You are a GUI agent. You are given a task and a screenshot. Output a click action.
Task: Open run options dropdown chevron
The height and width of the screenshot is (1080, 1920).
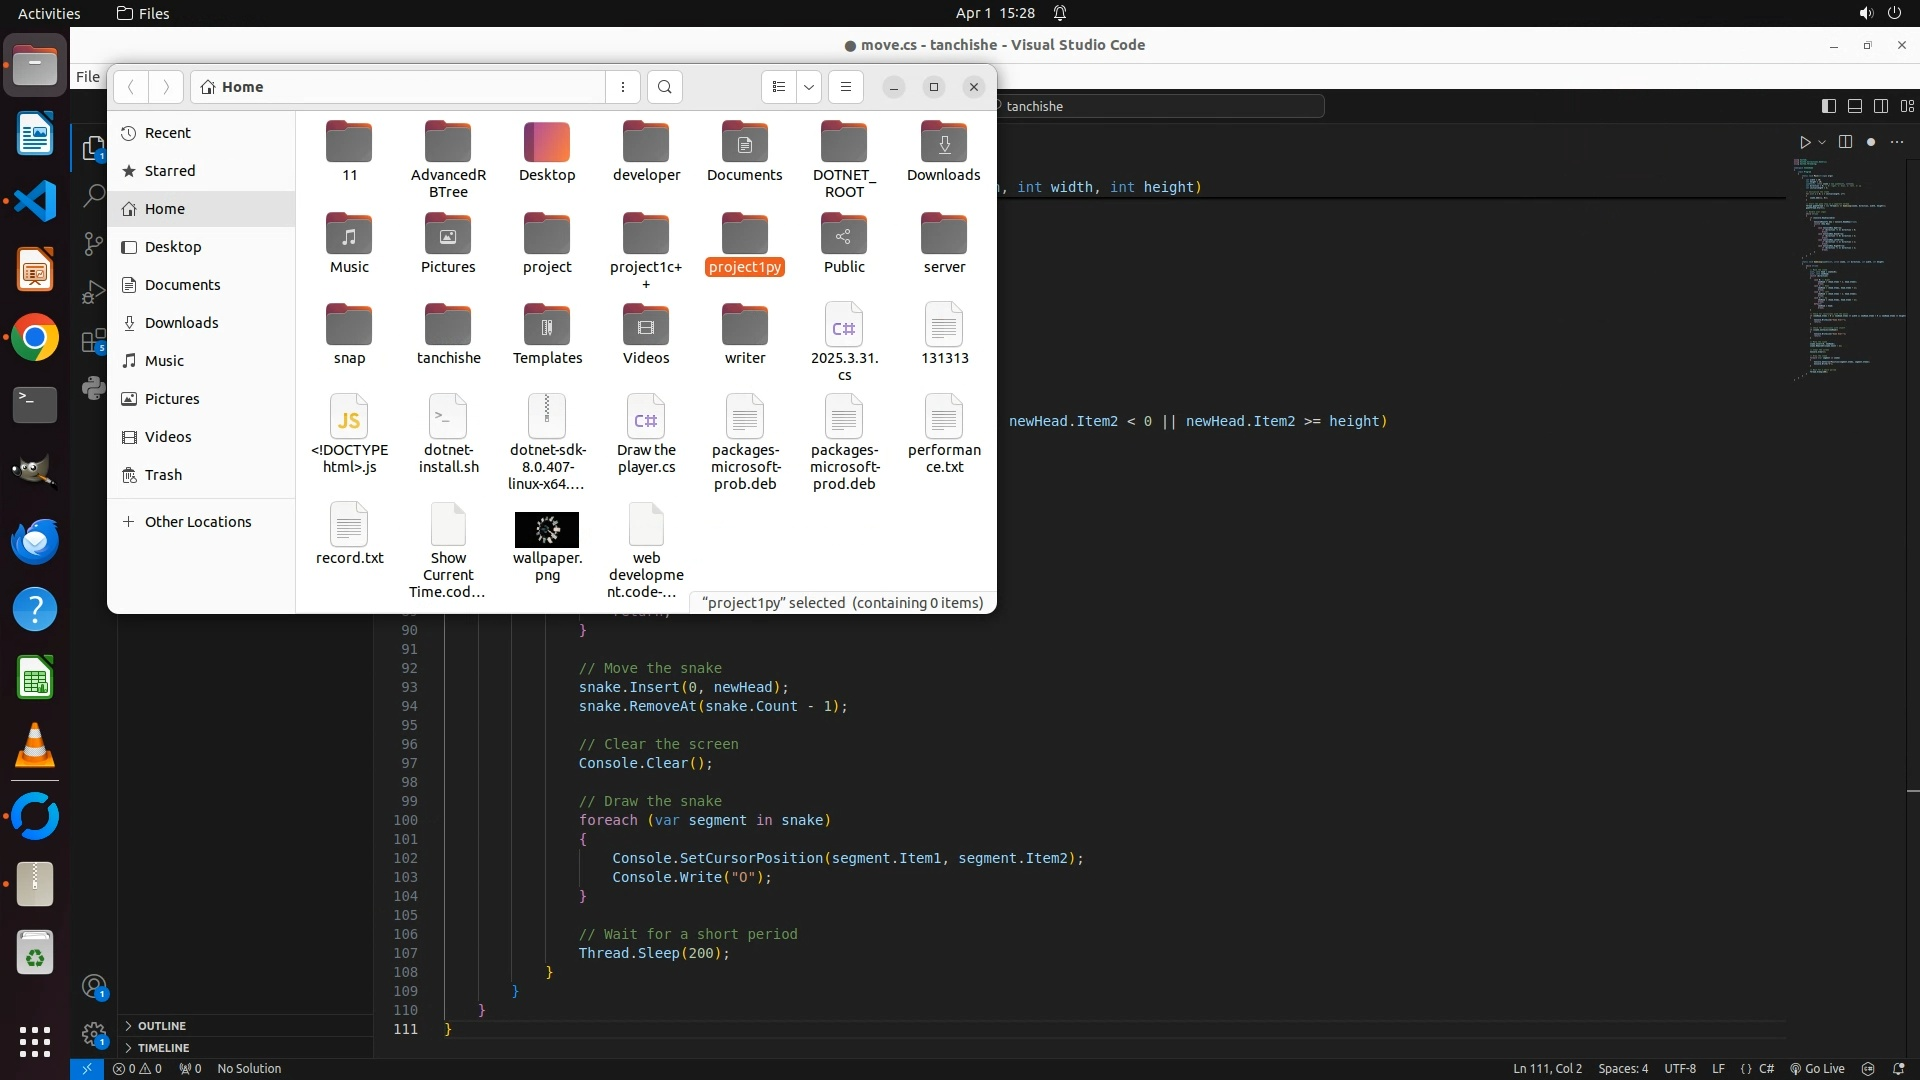(x=1822, y=142)
